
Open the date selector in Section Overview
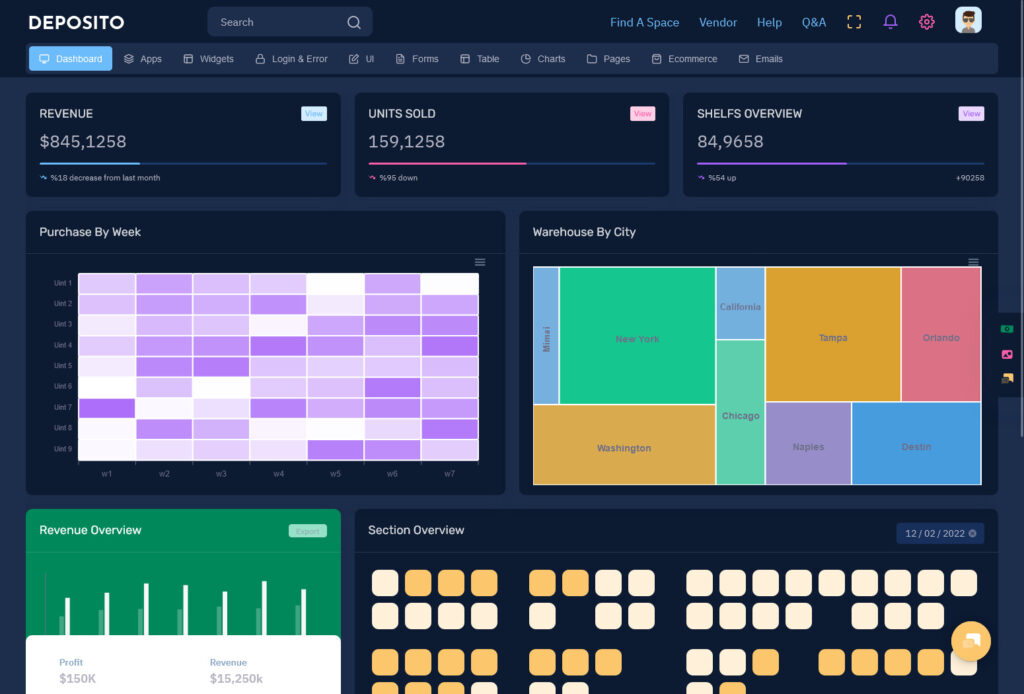(939, 533)
